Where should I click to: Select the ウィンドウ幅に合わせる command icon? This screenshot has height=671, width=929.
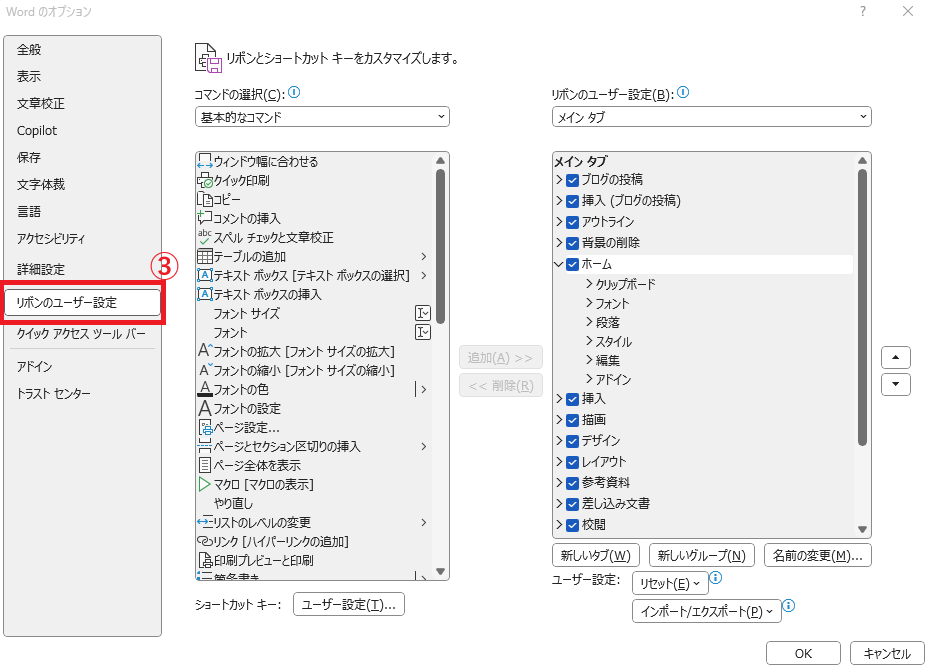204,162
